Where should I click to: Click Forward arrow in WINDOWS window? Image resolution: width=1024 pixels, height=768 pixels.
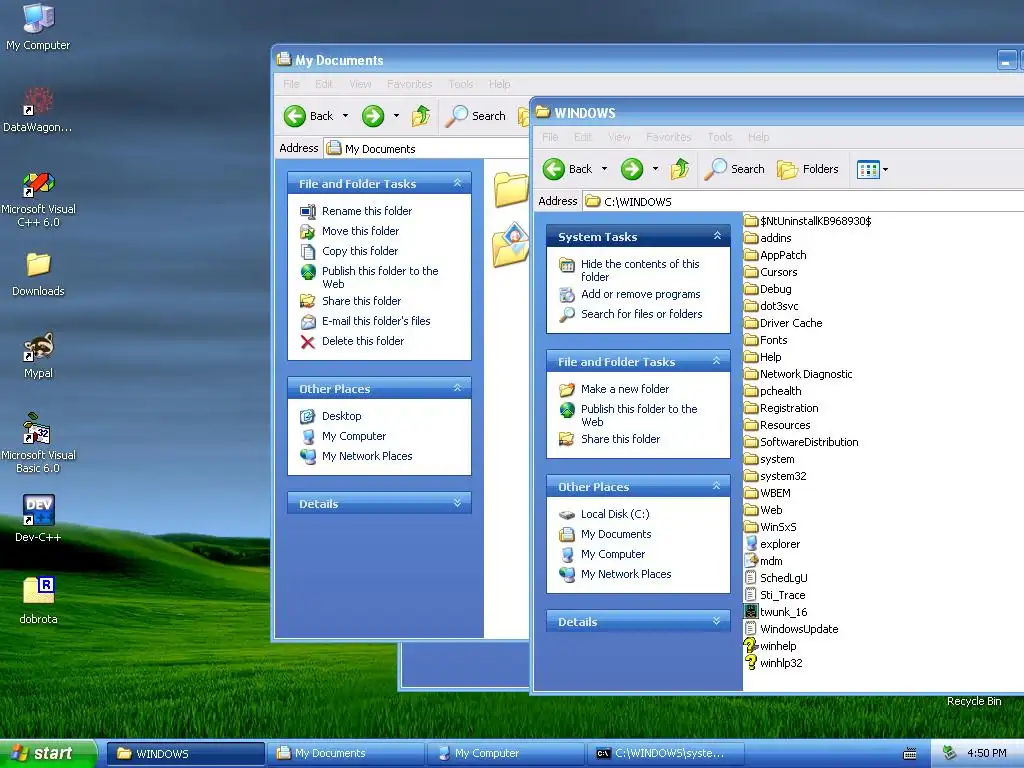[632, 169]
